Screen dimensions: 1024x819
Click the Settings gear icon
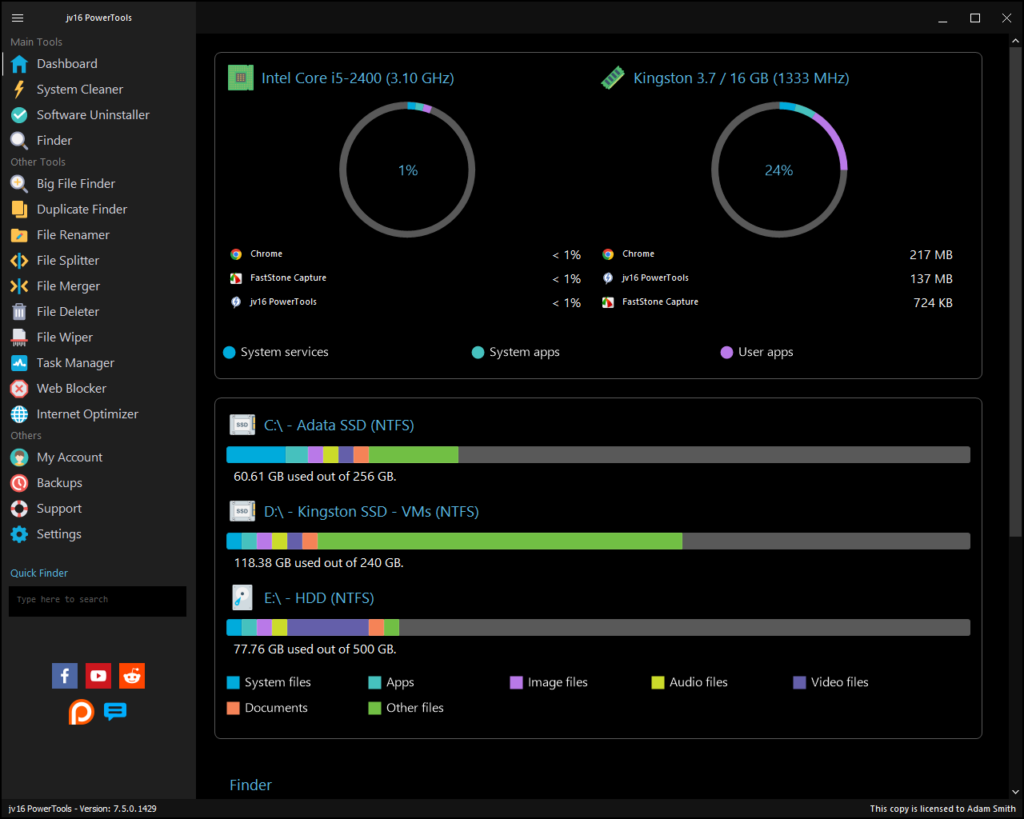(x=20, y=534)
